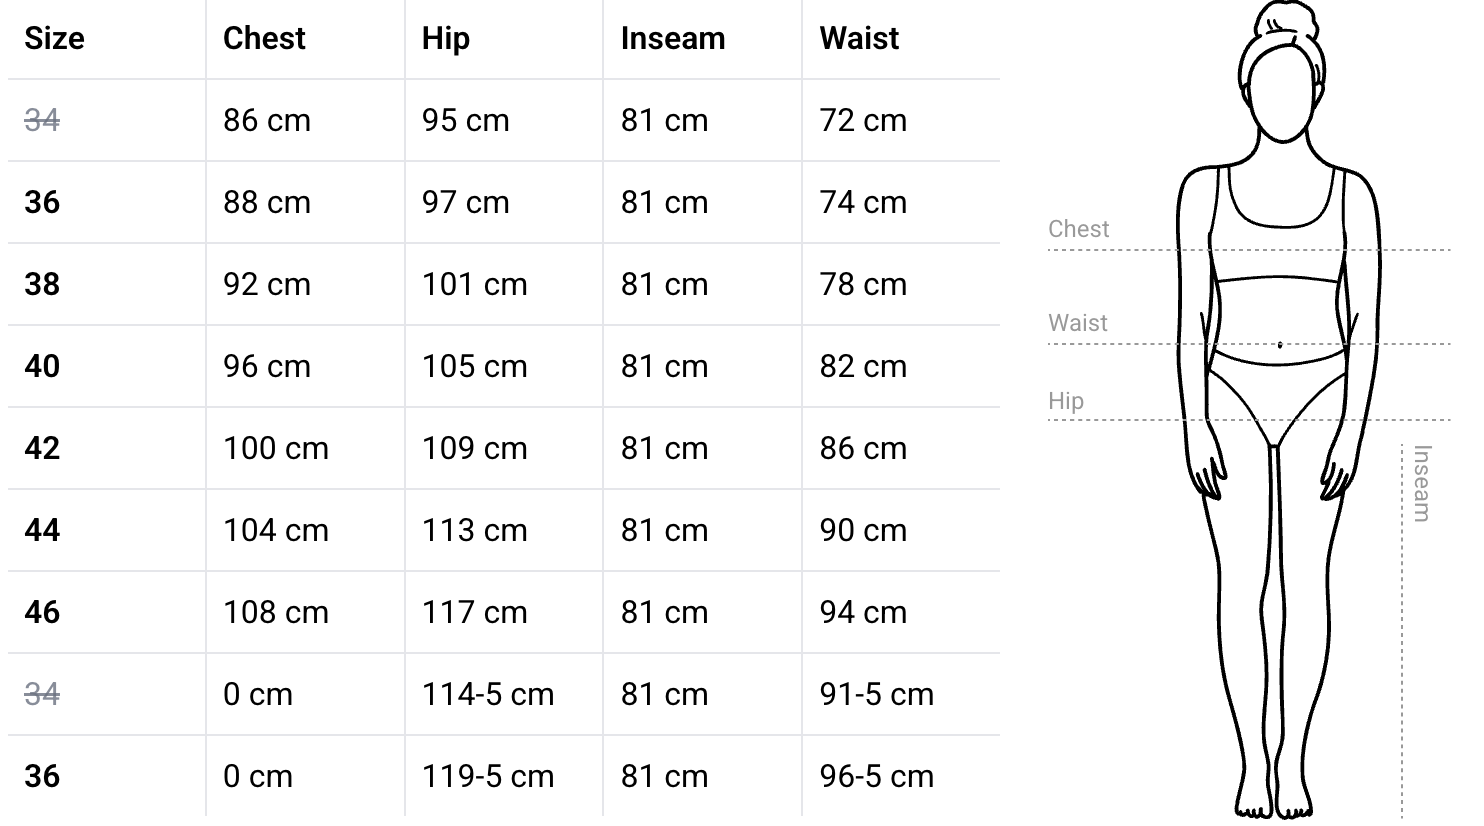Image resolution: width=1484 pixels, height=826 pixels.
Task: Click the Chest label on body diagram
Action: [x=1078, y=229]
